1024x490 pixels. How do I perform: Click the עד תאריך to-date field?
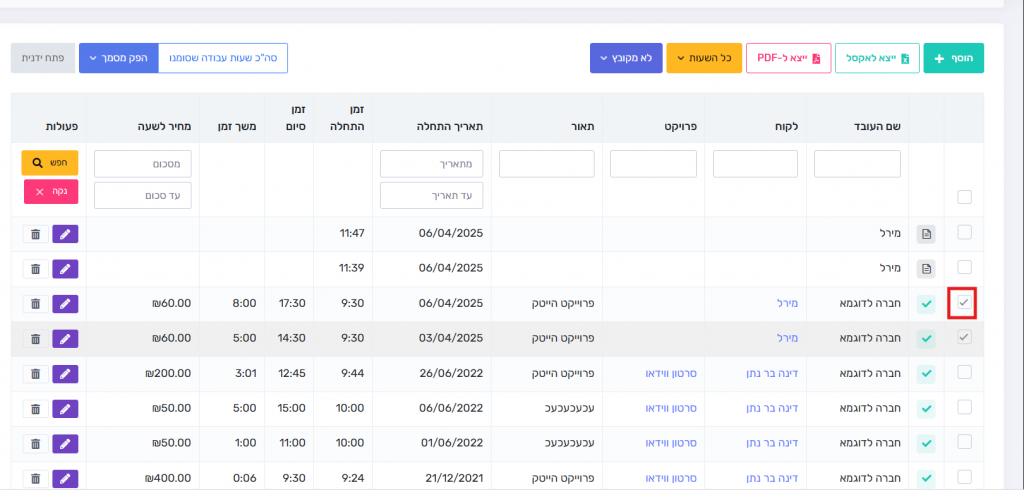(432, 195)
